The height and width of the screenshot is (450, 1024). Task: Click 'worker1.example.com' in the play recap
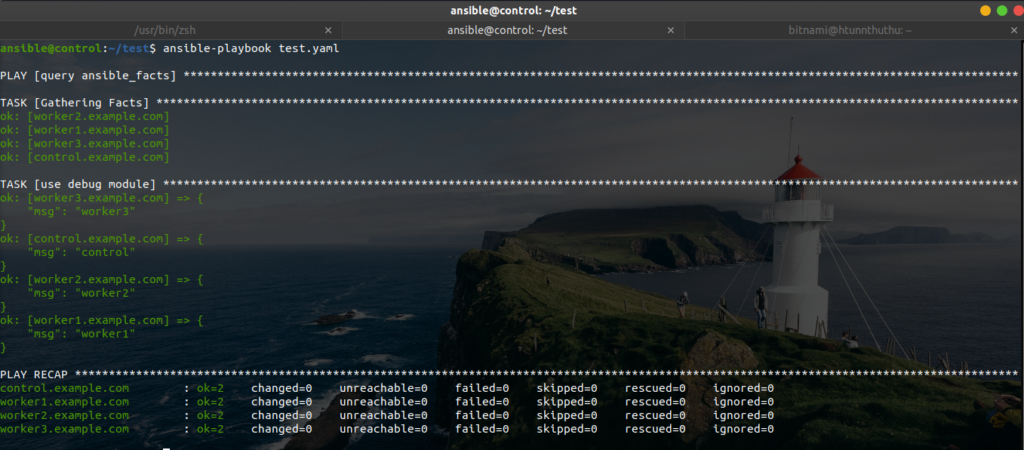(x=65, y=402)
